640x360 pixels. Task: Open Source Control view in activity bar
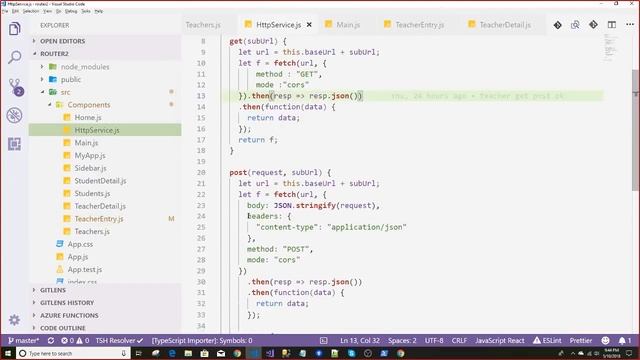click(16, 87)
